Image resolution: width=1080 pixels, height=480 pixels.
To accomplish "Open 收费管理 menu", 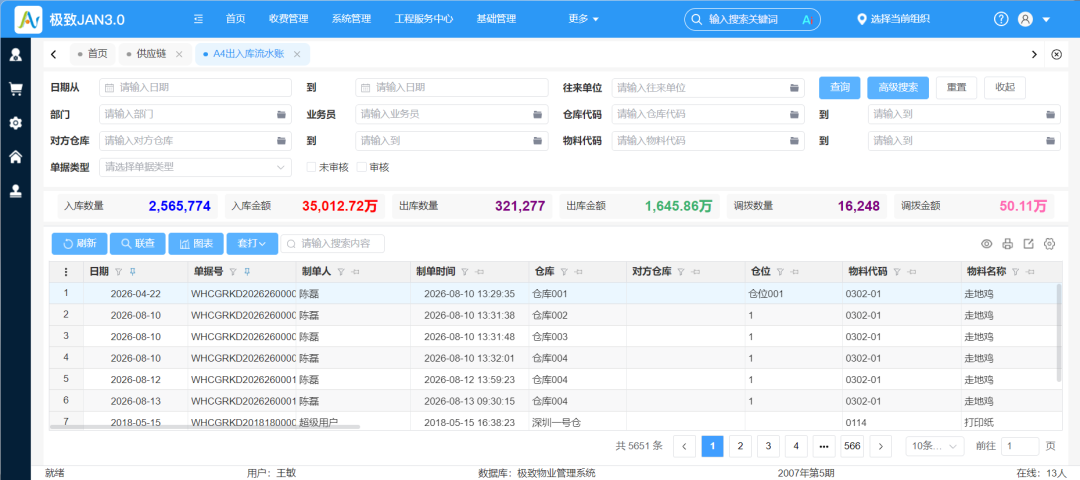I will pos(289,19).
